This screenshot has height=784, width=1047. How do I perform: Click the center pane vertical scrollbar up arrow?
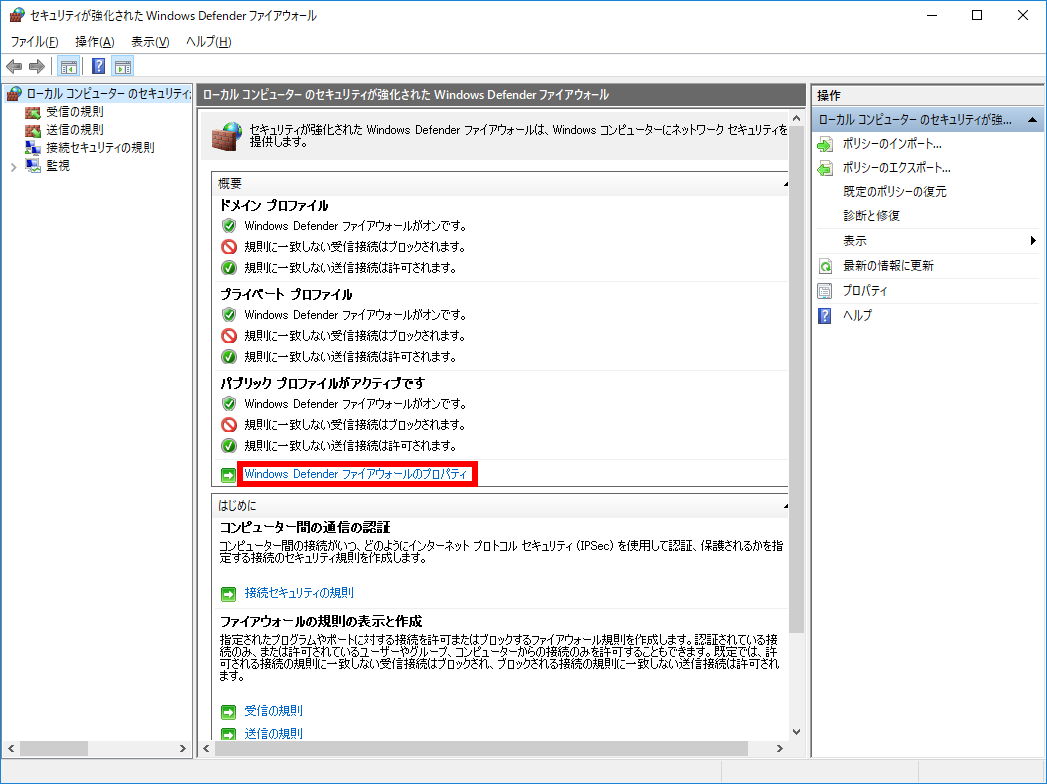796,118
